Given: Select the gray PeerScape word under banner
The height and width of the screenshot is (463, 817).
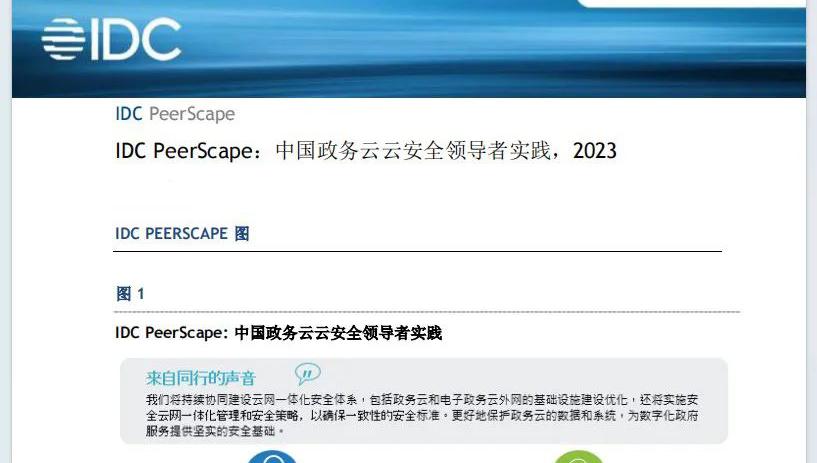Looking at the screenshot, I should pos(192,114).
